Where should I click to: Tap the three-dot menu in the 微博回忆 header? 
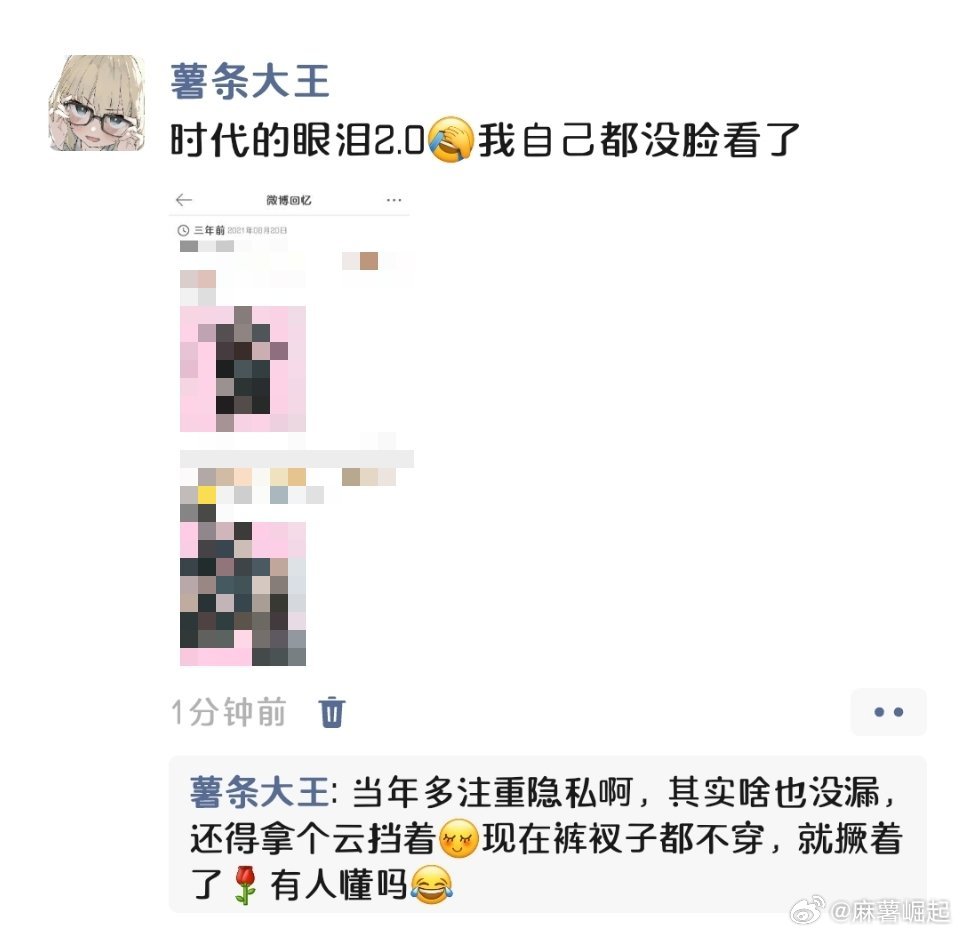pos(394,200)
